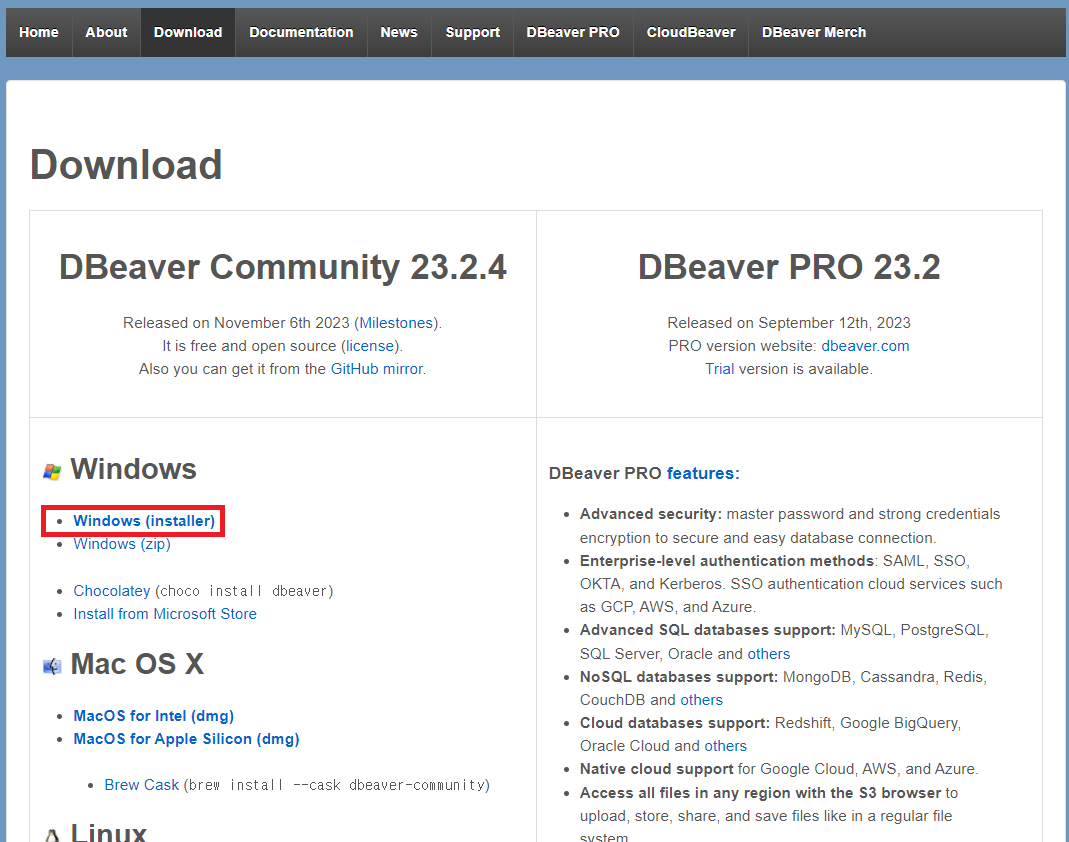Open the Documentation menu
This screenshot has height=842, width=1069.
click(x=301, y=32)
